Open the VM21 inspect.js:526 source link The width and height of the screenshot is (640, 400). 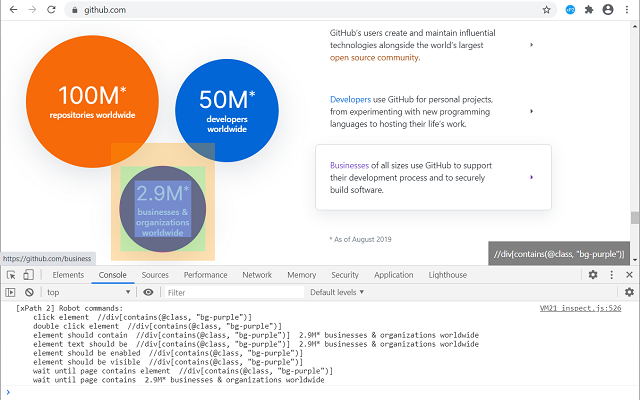pos(580,308)
